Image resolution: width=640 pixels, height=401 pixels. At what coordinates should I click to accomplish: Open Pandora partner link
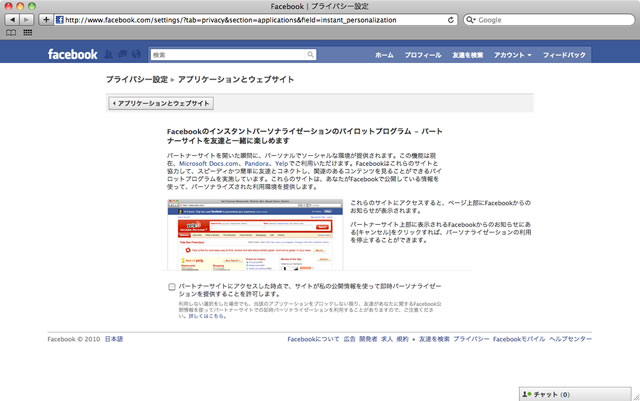click(x=257, y=163)
